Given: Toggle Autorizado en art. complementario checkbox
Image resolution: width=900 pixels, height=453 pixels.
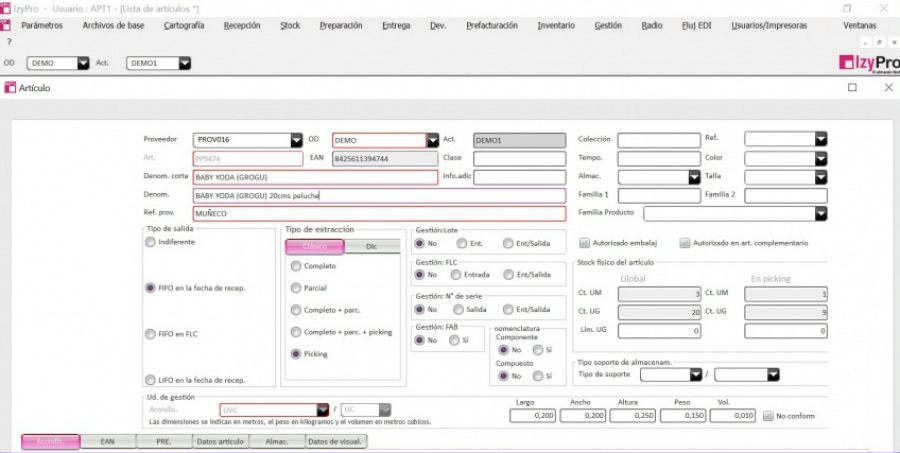Looking at the screenshot, I should click(x=684, y=243).
